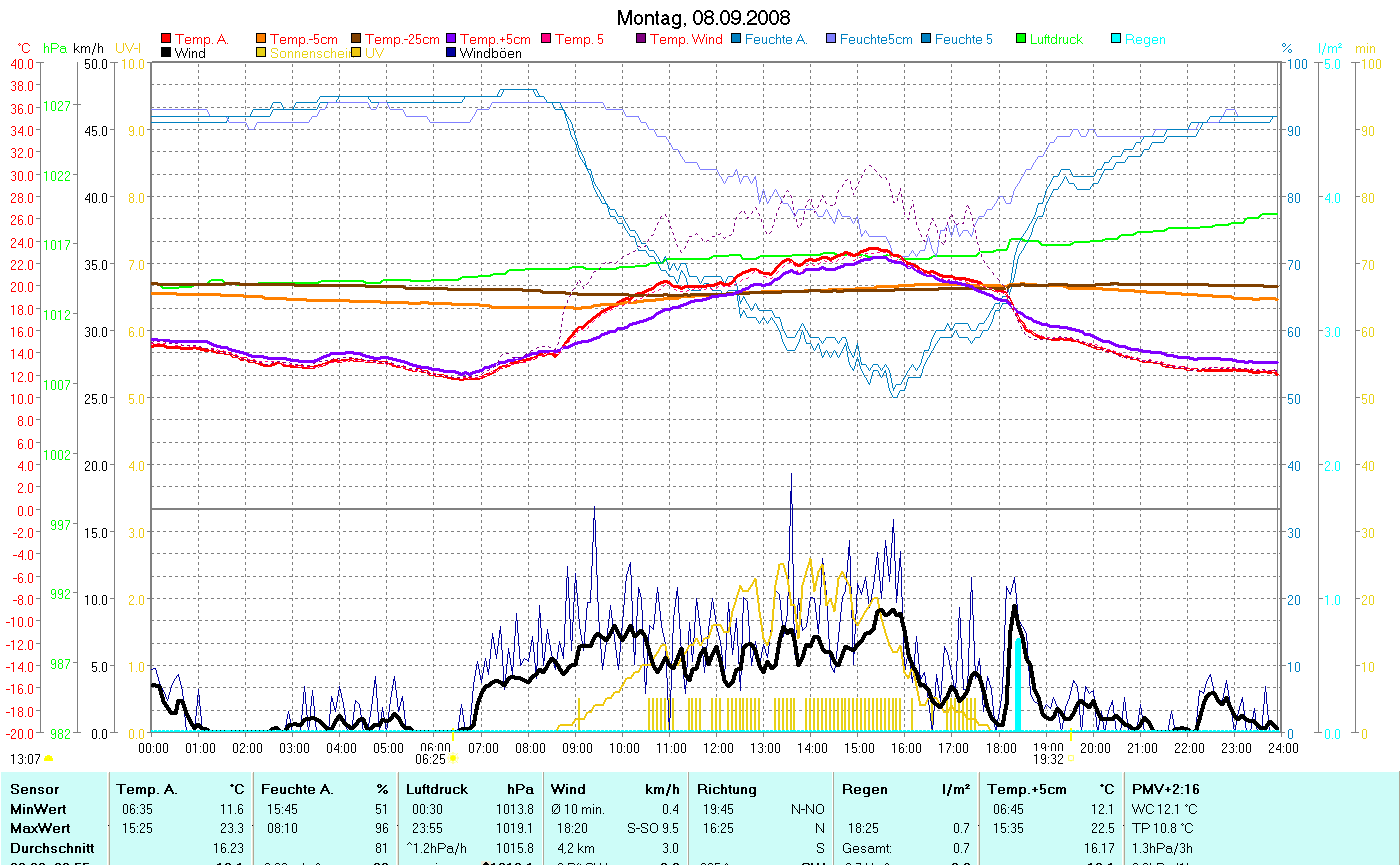
Task: Click the Feuchte5cm legend label
Action: click(875, 40)
